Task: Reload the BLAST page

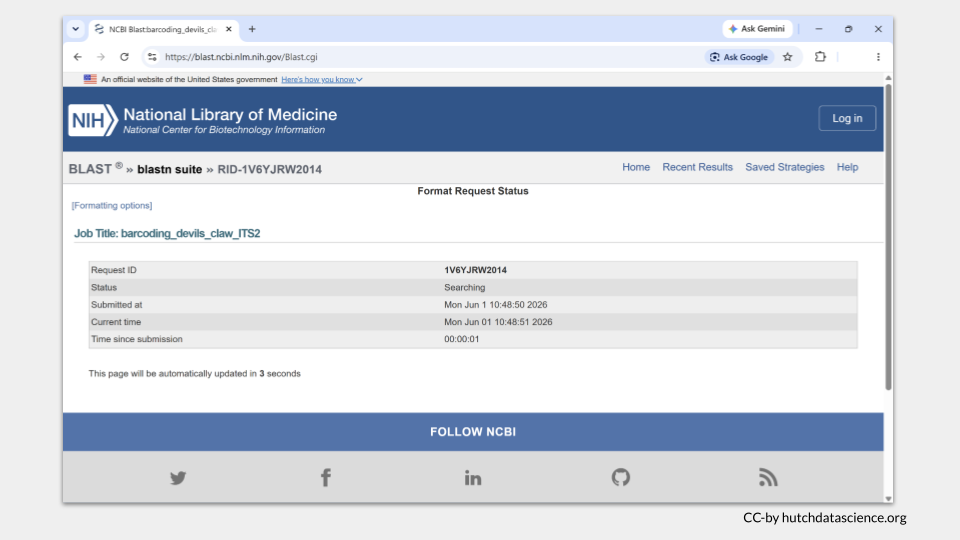Action: (x=124, y=57)
